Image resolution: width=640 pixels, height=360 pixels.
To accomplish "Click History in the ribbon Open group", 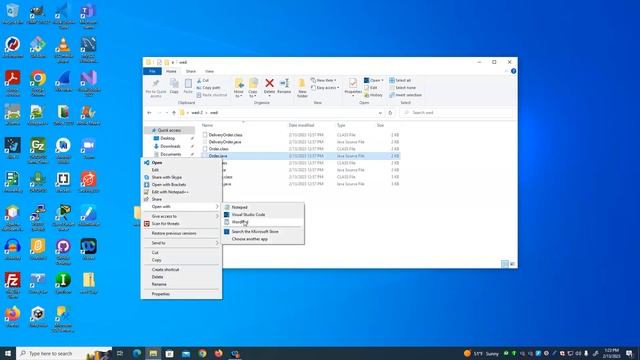I will tap(373, 95).
